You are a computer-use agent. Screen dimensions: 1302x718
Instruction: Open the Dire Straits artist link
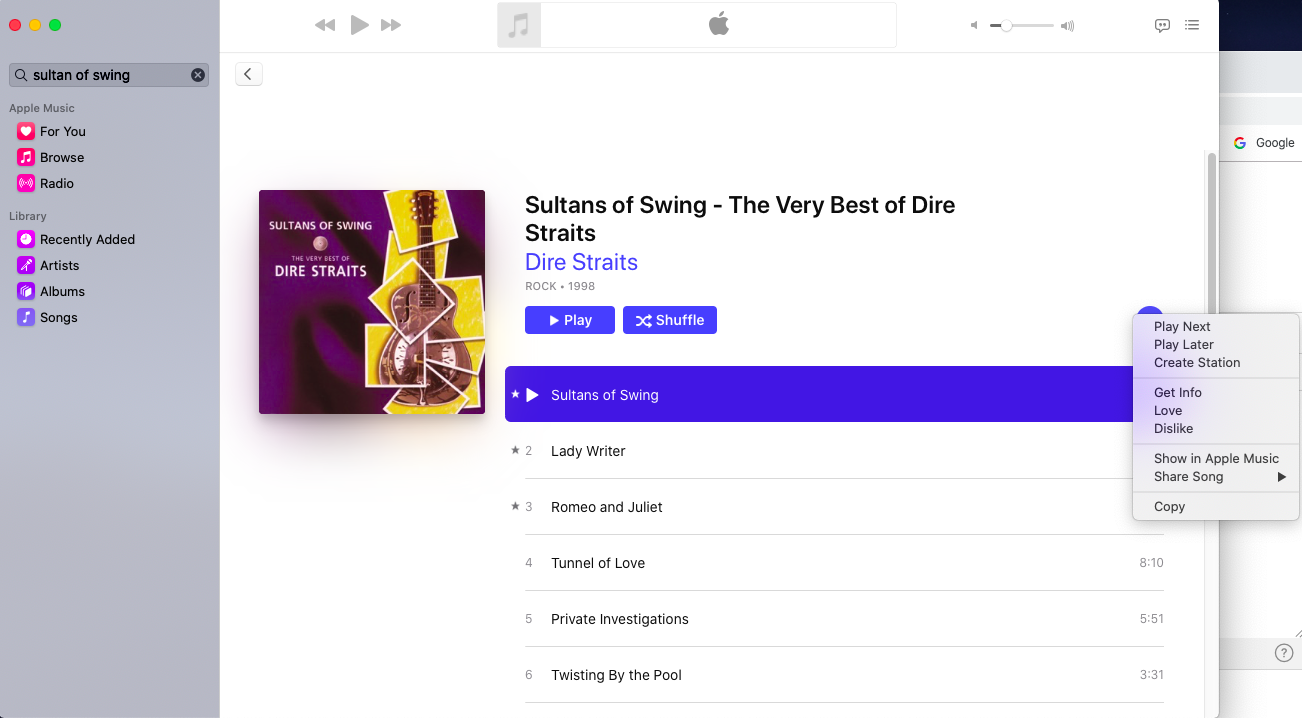(581, 262)
